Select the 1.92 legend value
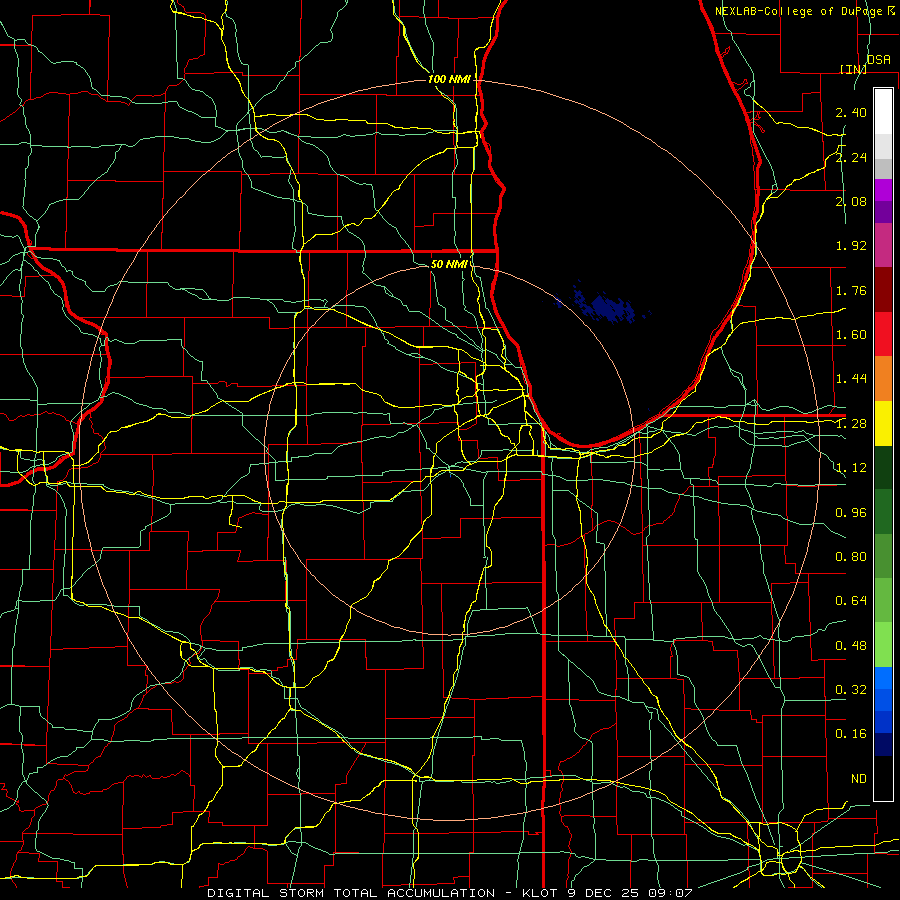 coord(851,246)
